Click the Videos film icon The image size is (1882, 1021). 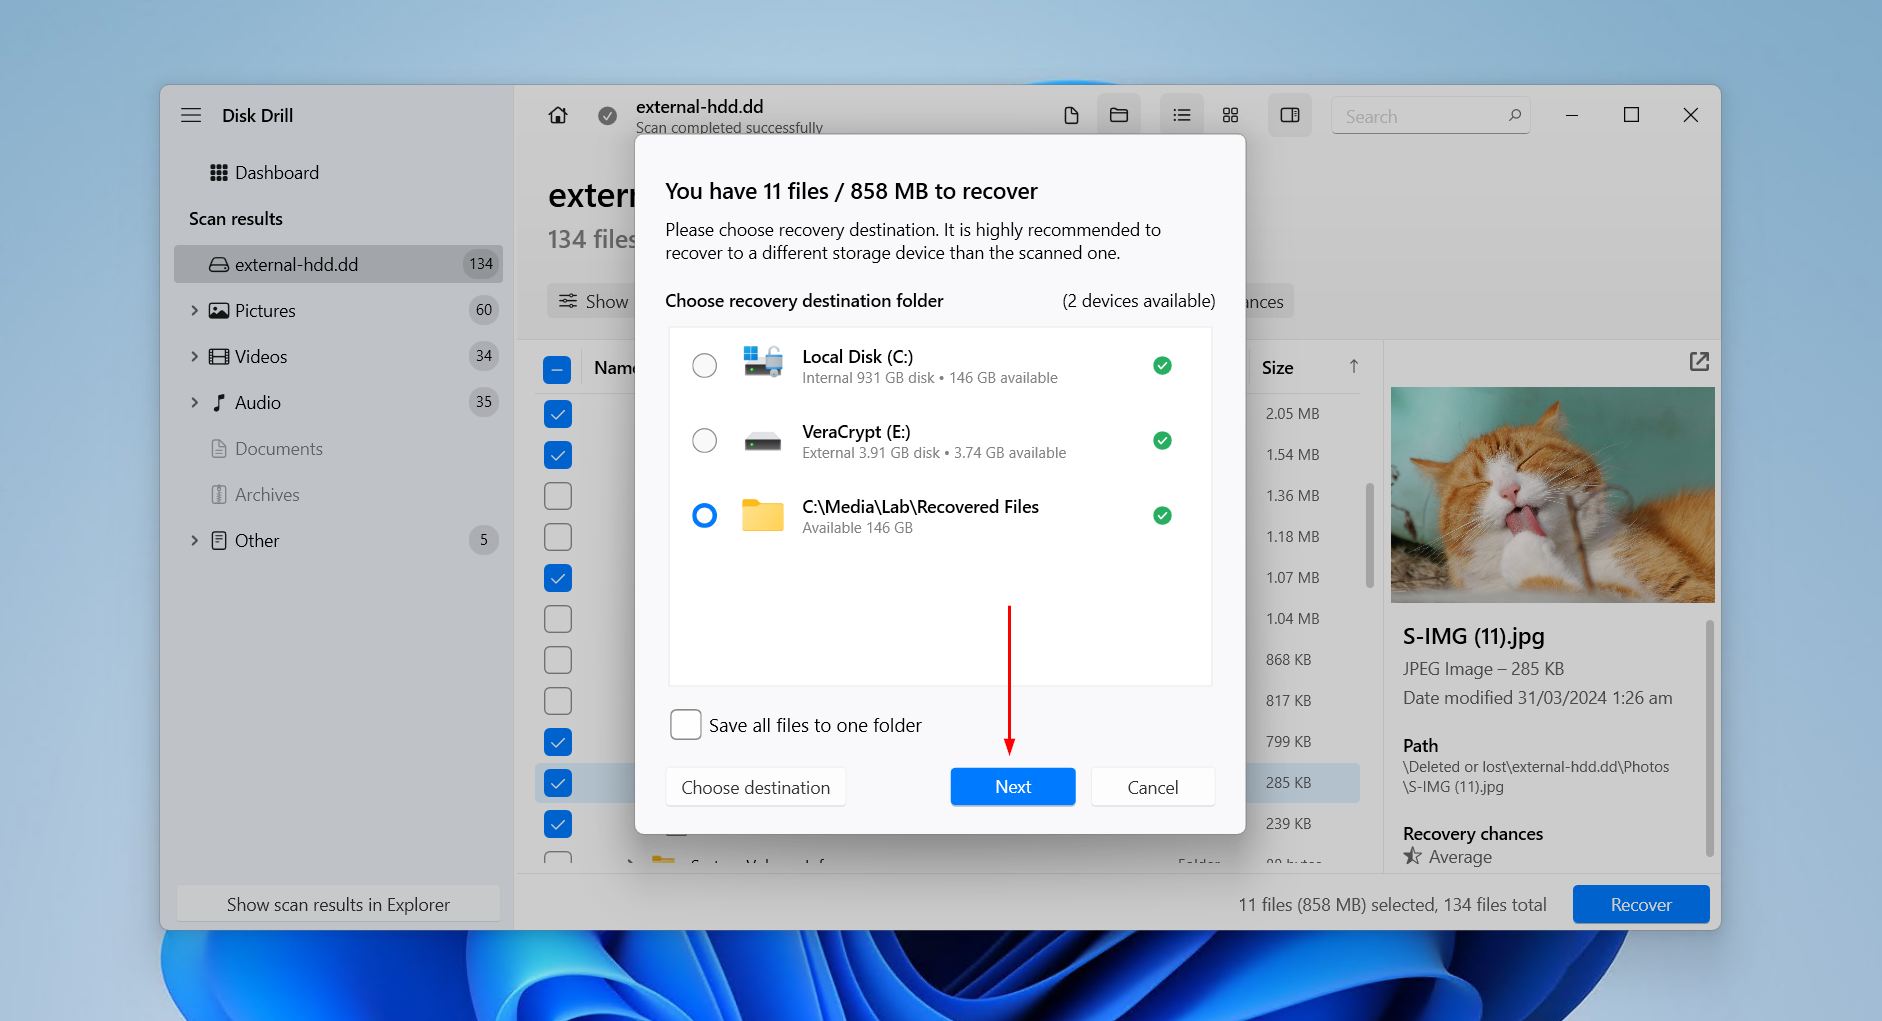click(218, 357)
